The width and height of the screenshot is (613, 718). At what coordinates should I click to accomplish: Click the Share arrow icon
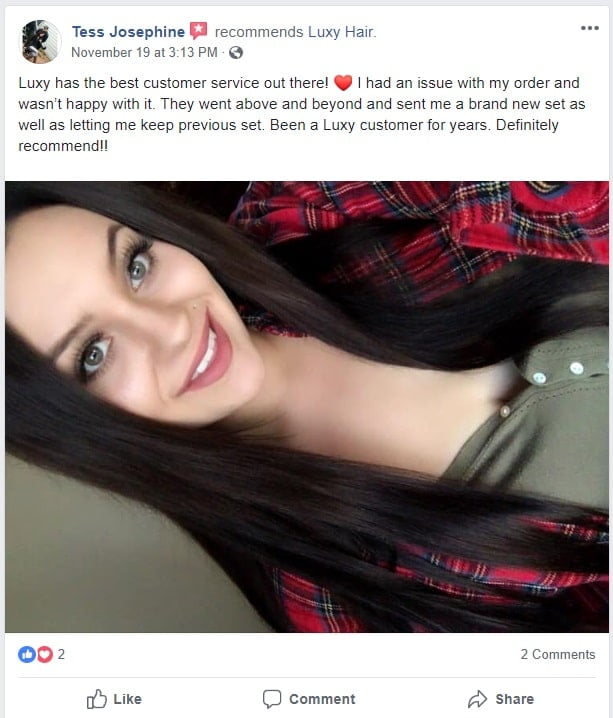[477, 699]
